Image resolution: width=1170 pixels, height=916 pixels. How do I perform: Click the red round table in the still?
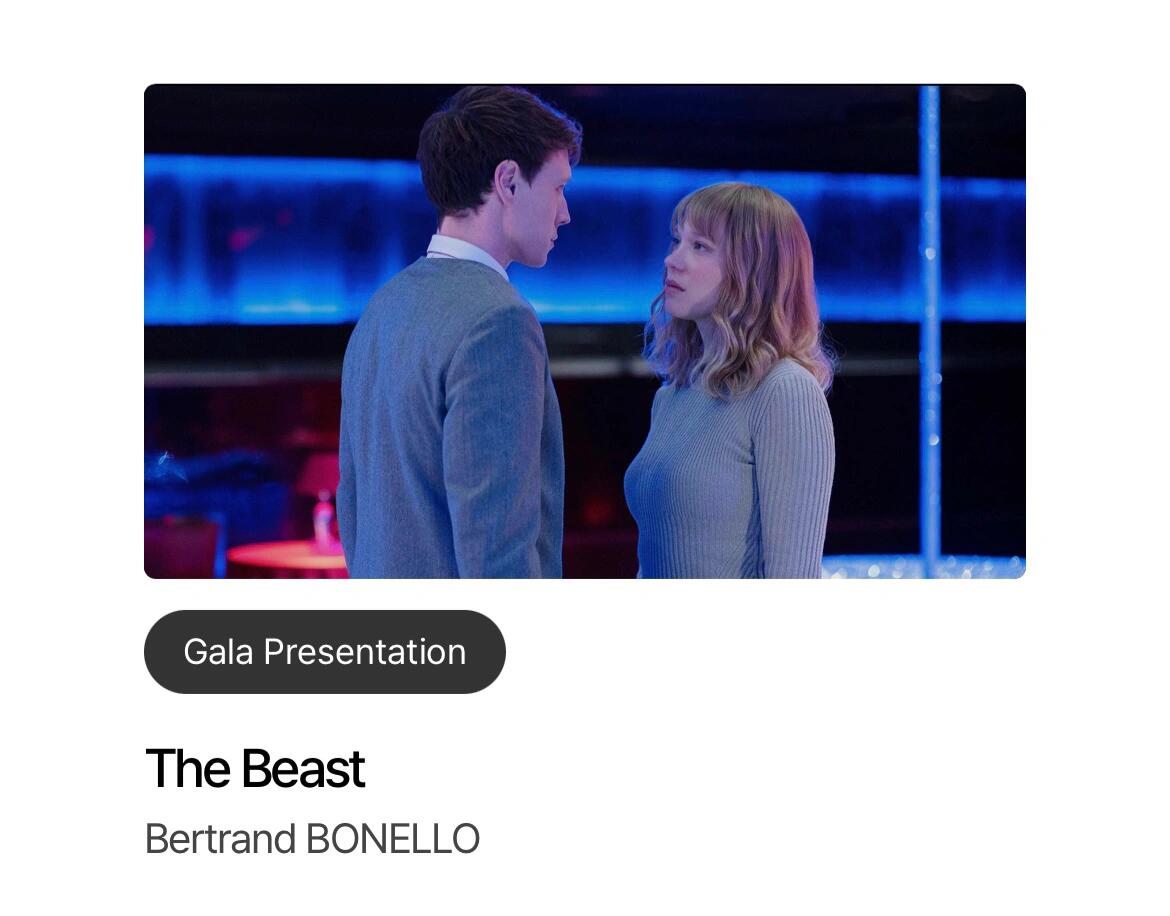[x=287, y=558]
